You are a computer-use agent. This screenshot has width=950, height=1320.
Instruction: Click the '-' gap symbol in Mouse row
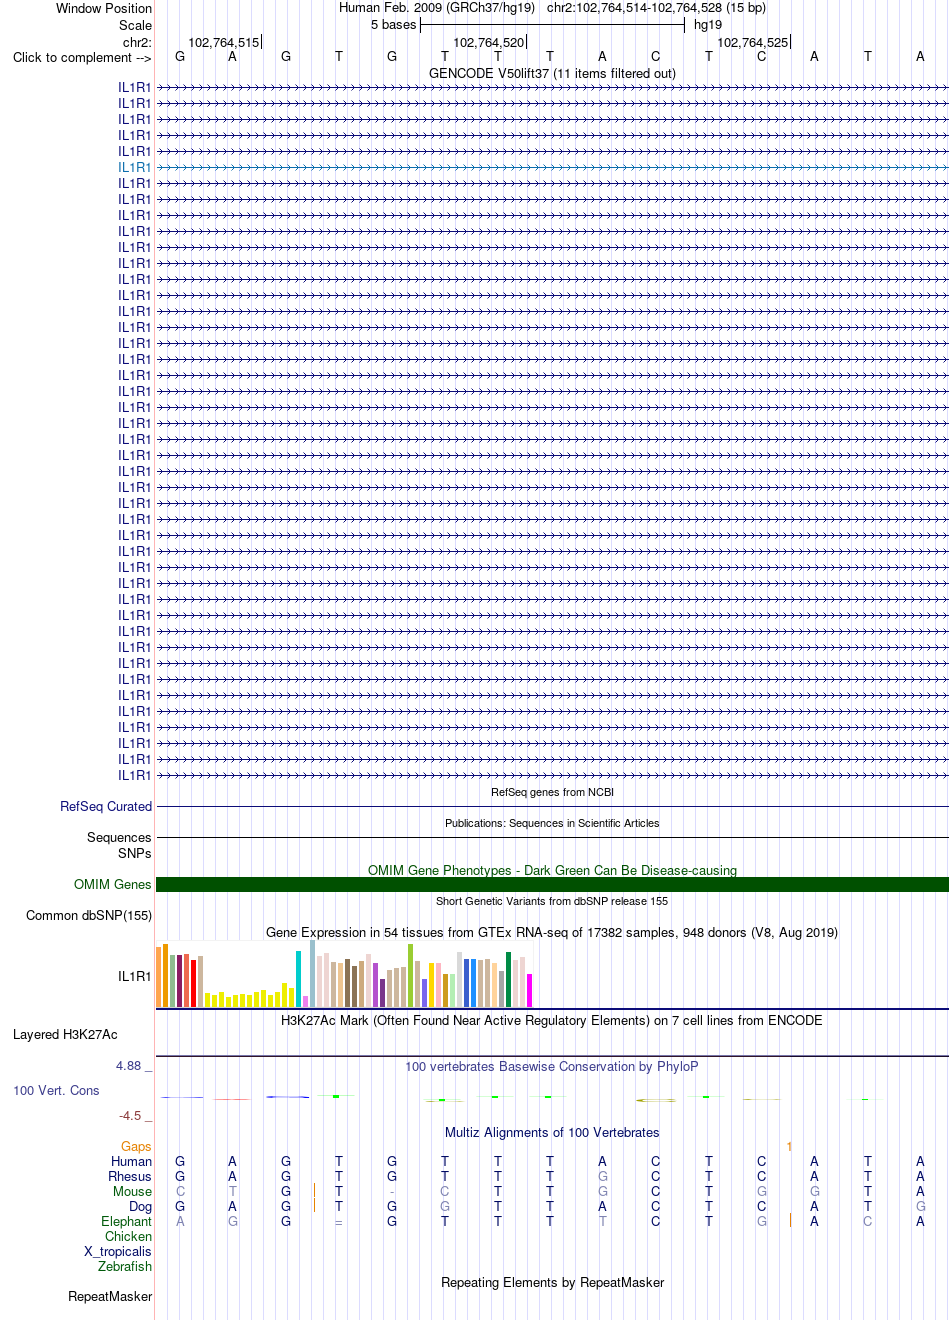[x=392, y=1192]
